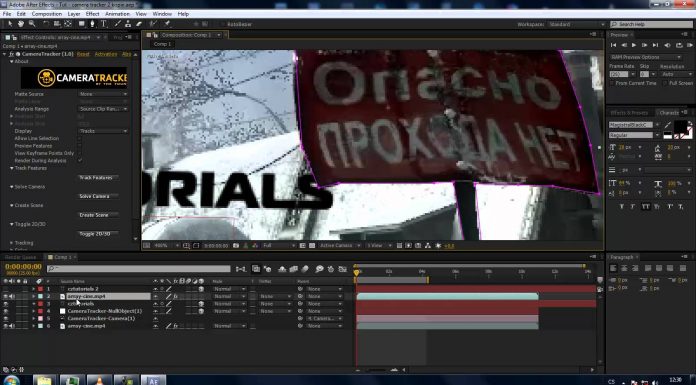Screen dimensions: 696x385
Task: Collapse the Track Features section
Action: (12, 168)
